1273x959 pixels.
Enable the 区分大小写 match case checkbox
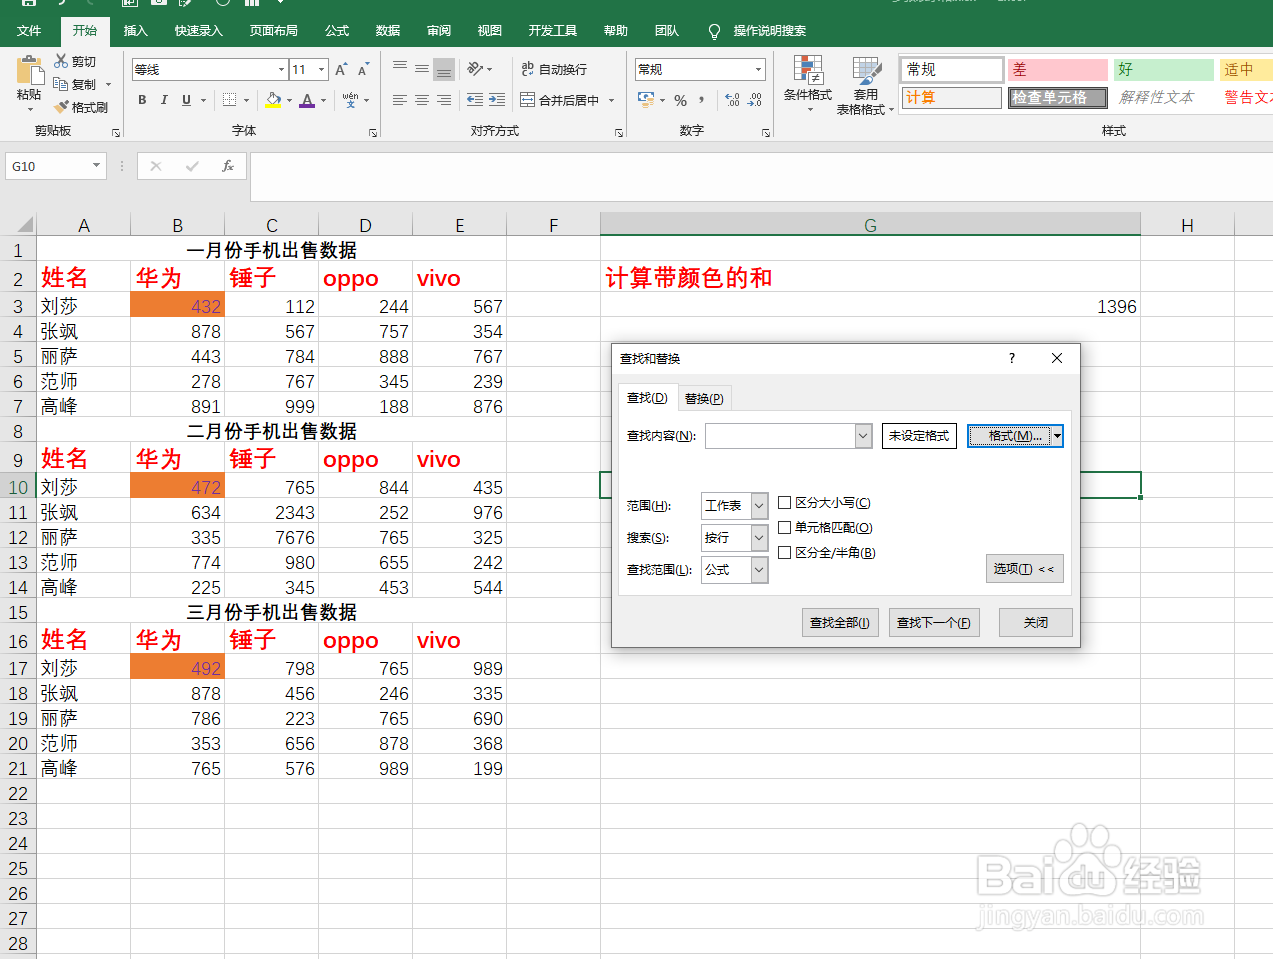coord(785,503)
